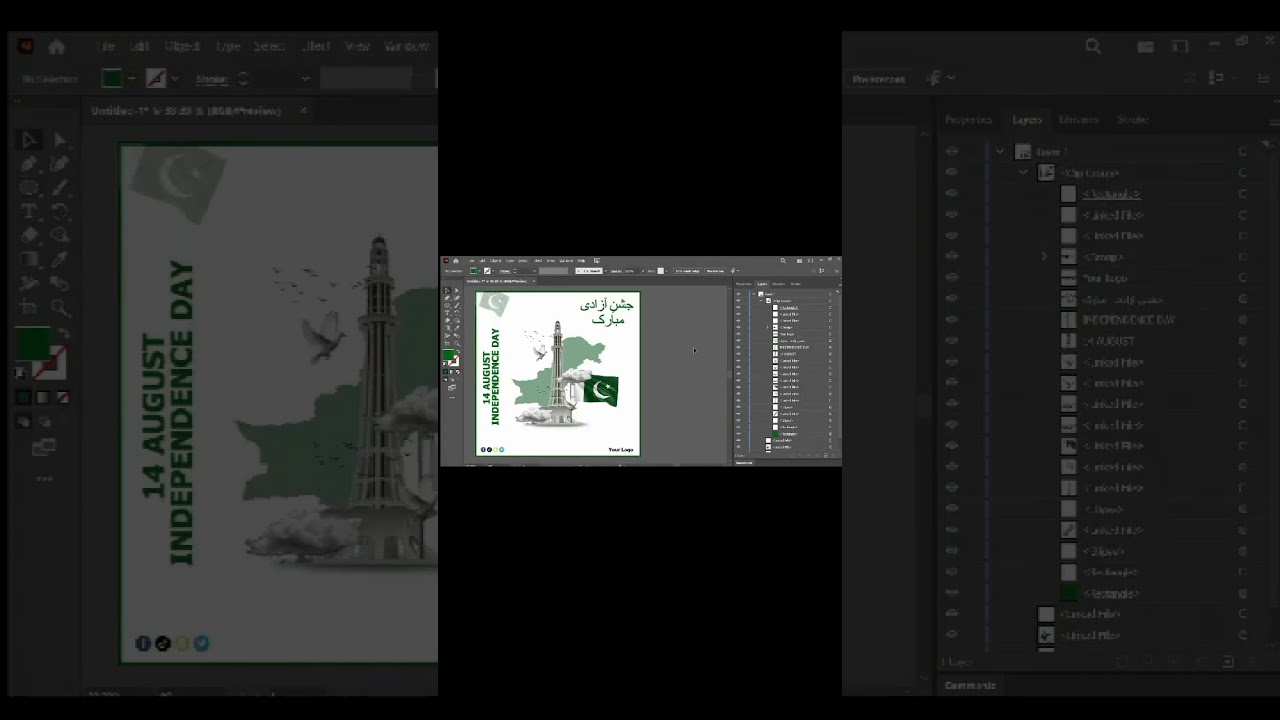1280x720 pixels.
Task: Click the Layer 1 thumbnail
Action: 1022,152
